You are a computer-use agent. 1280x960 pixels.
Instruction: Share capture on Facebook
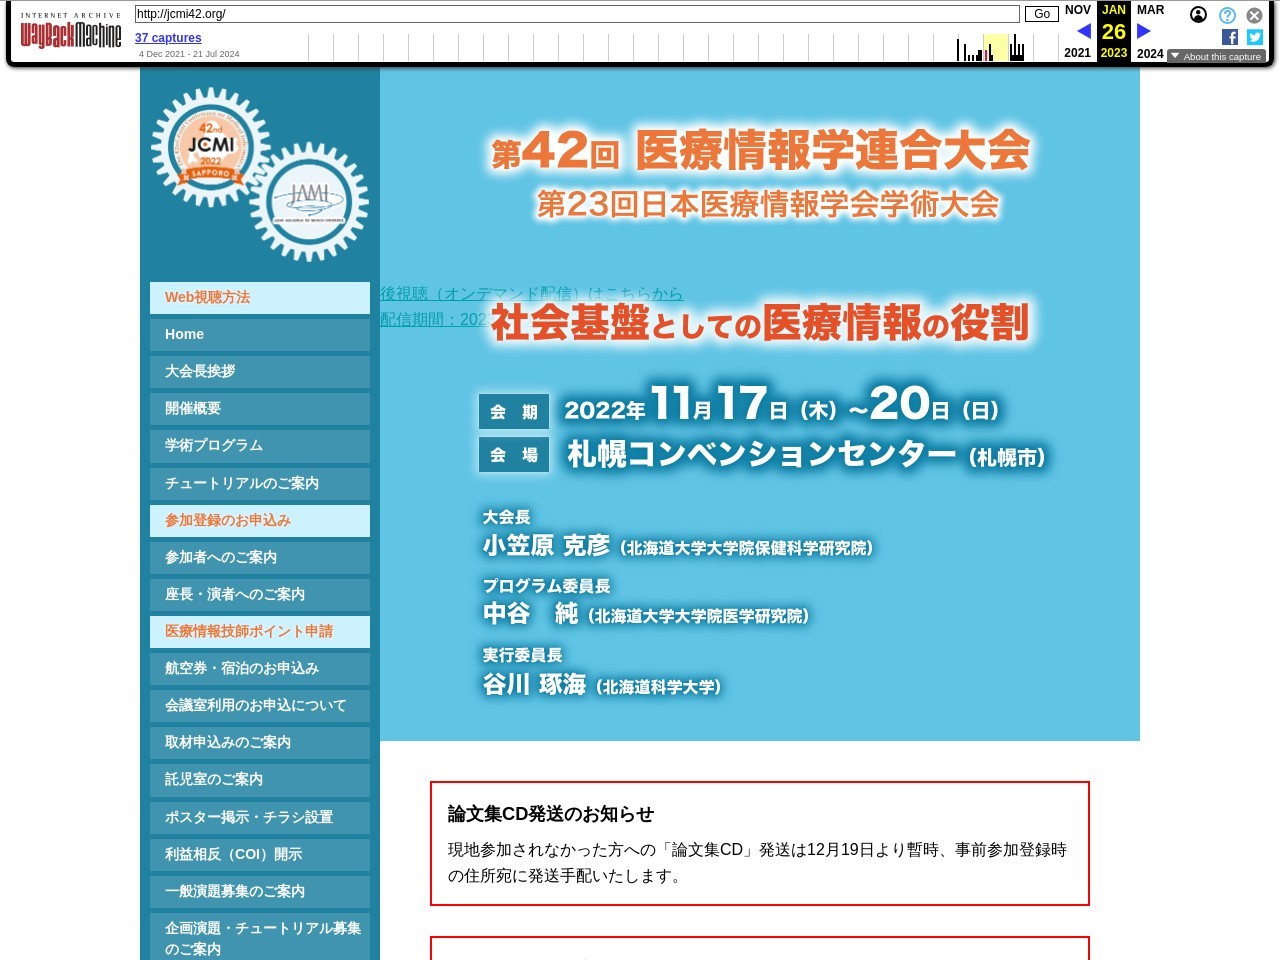[x=1230, y=37]
